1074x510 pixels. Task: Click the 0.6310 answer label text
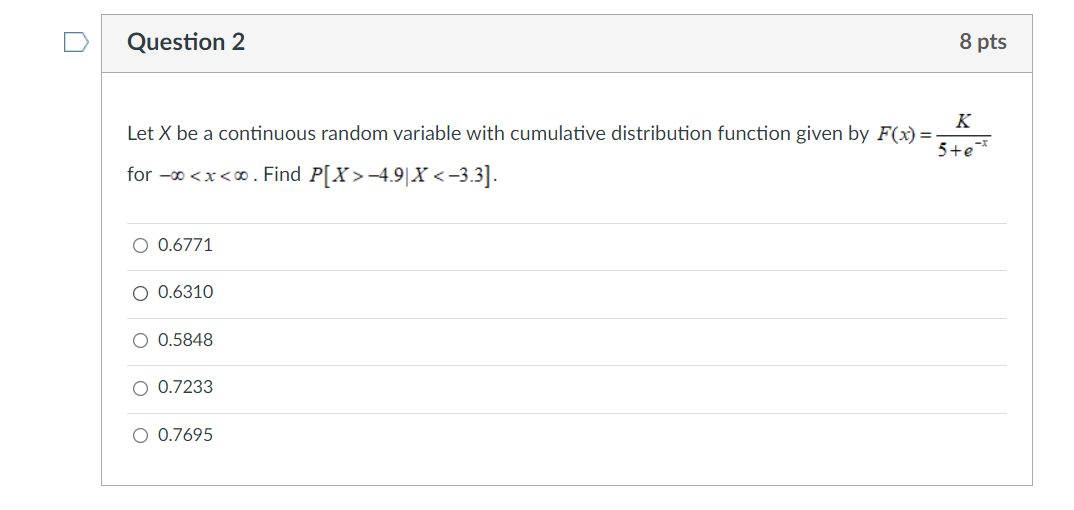tap(185, 292)
